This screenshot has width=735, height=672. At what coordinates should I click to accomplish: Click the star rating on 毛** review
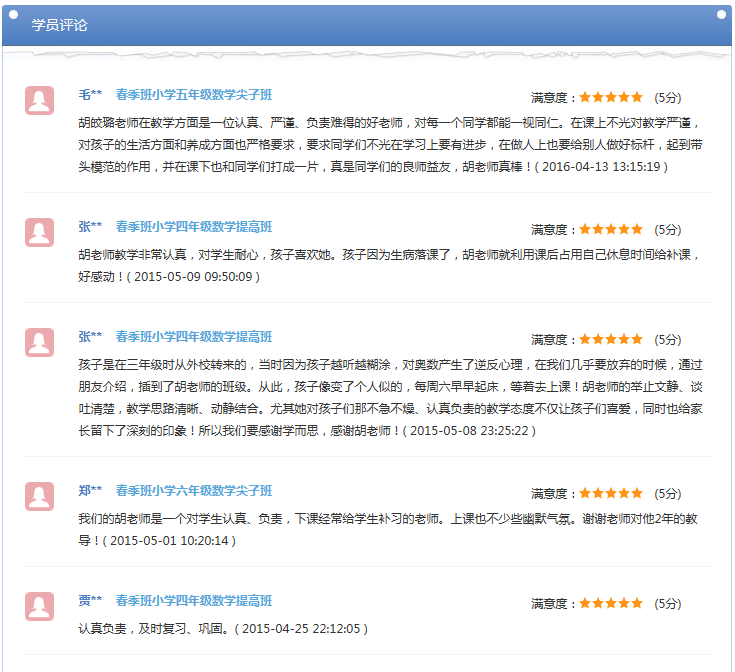[611, 97]
